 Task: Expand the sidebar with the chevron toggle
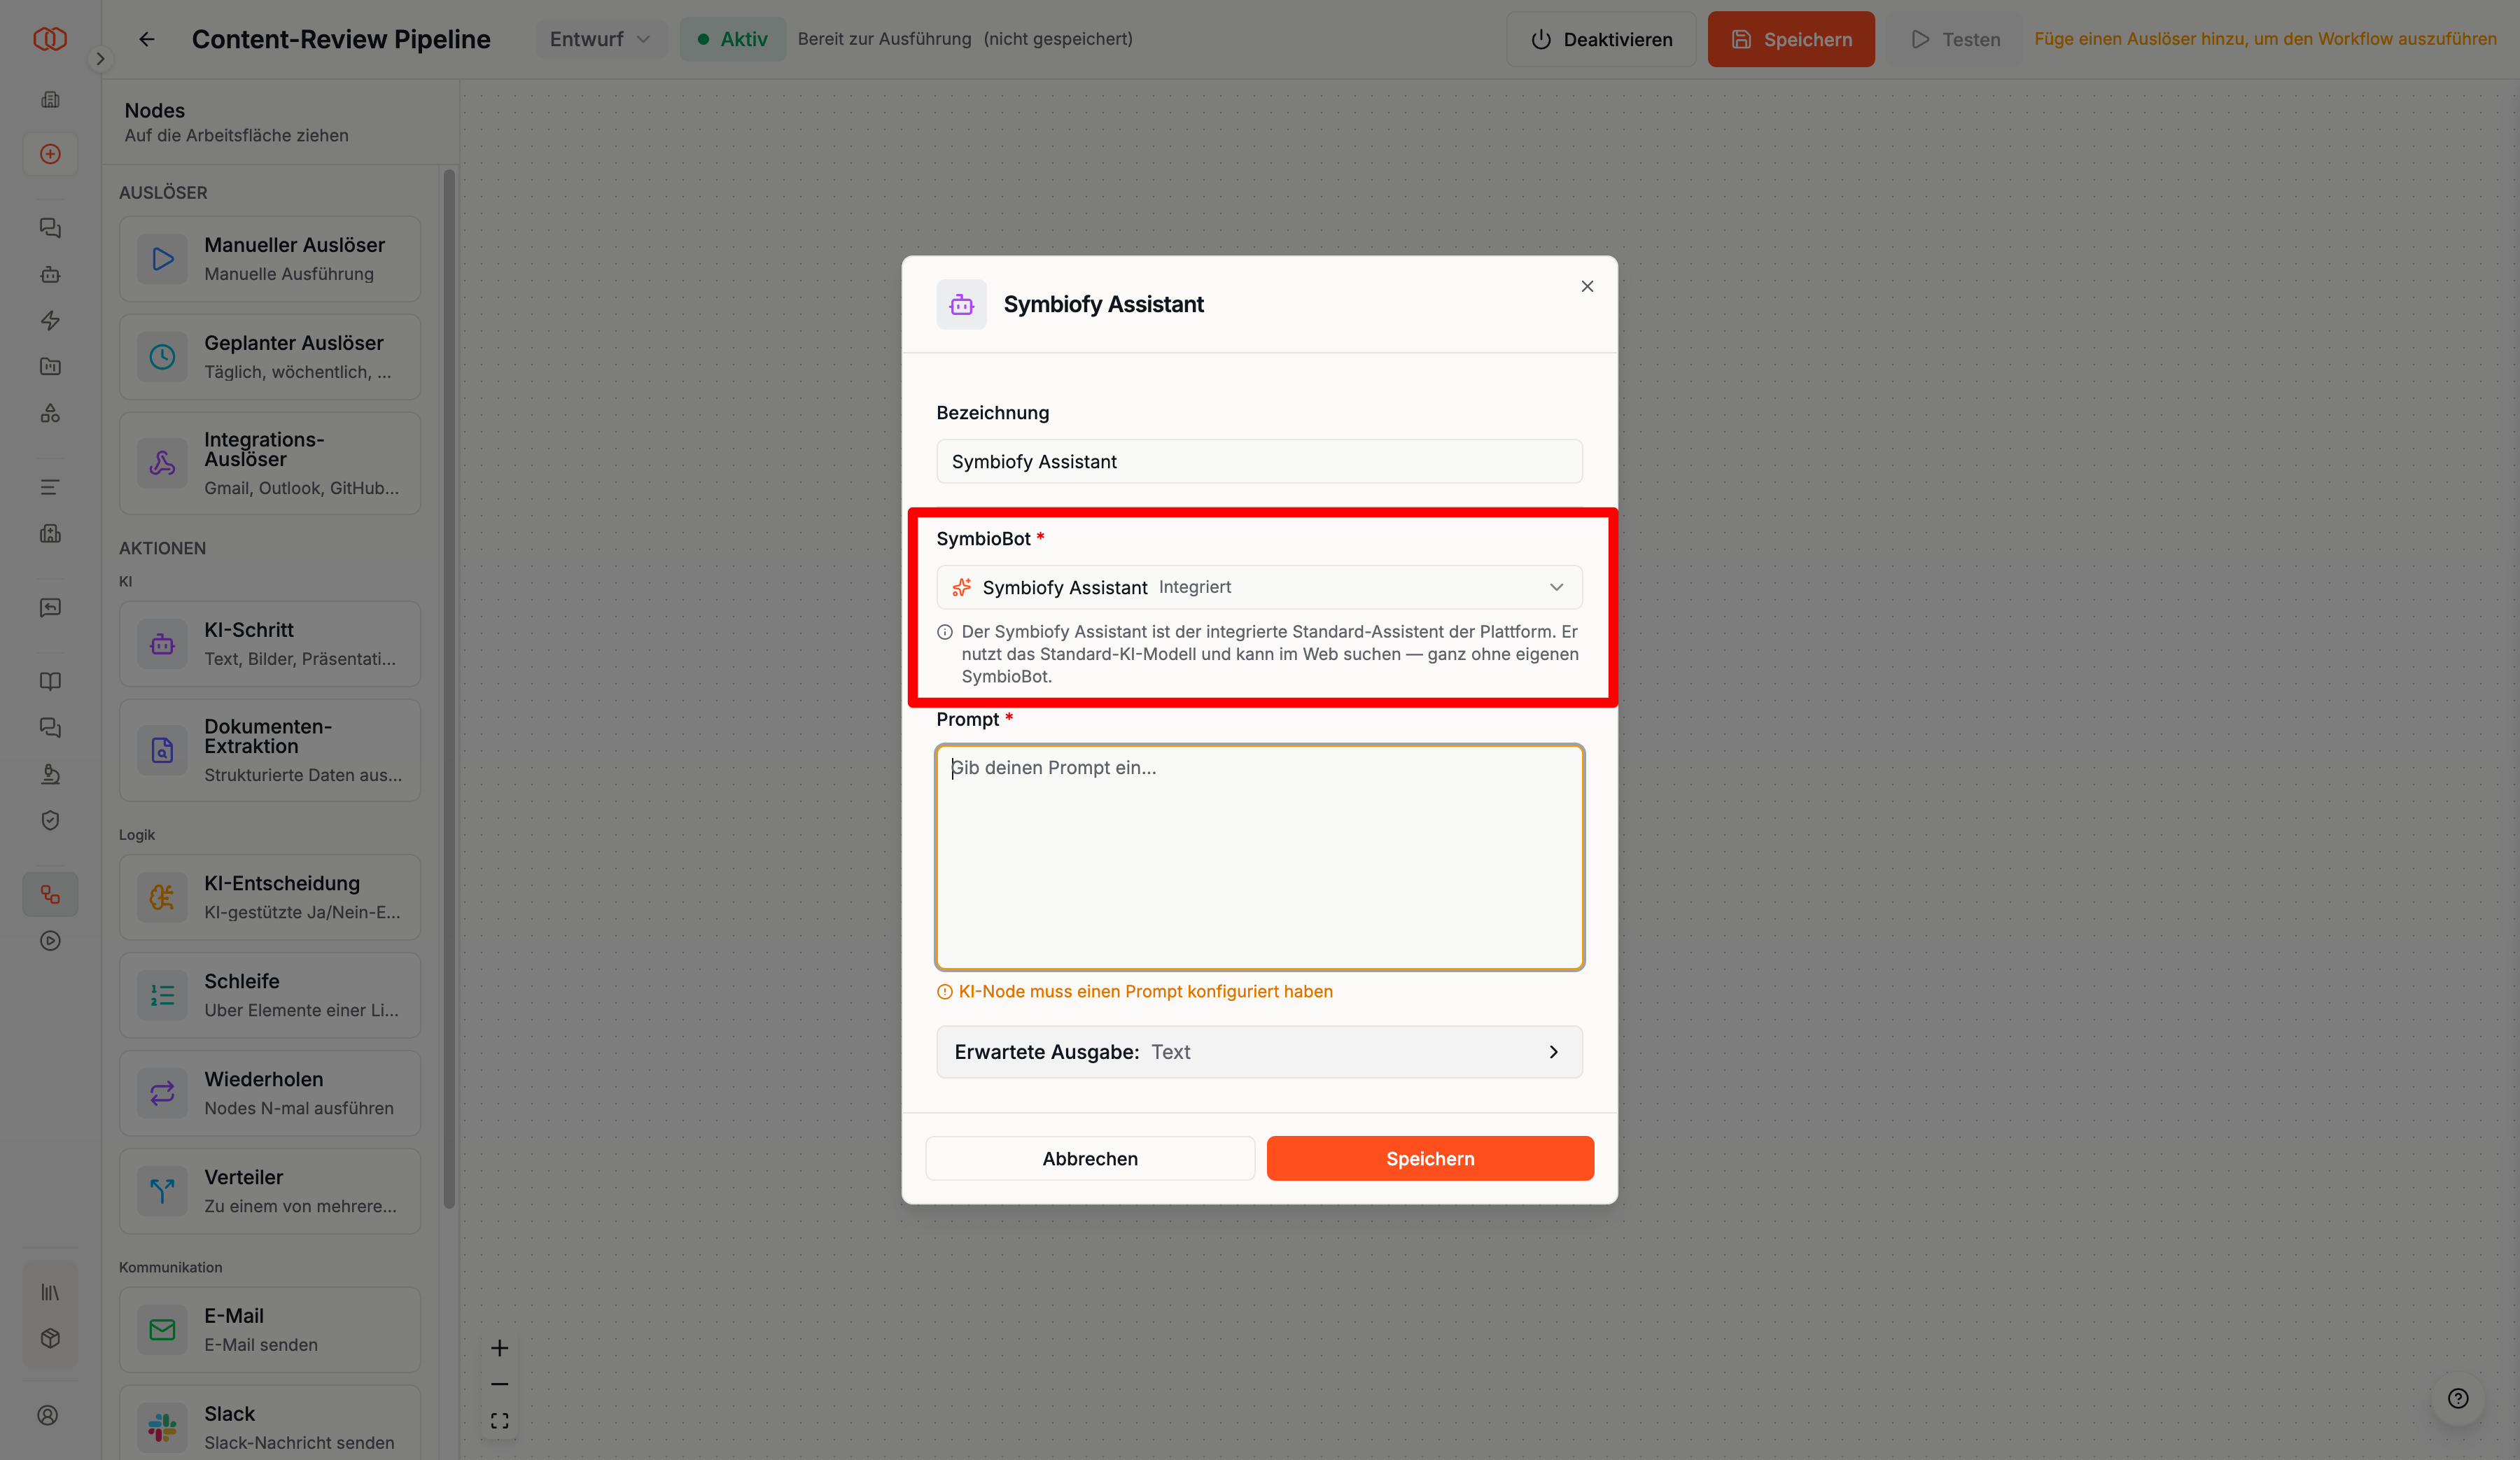coord(100,59)
